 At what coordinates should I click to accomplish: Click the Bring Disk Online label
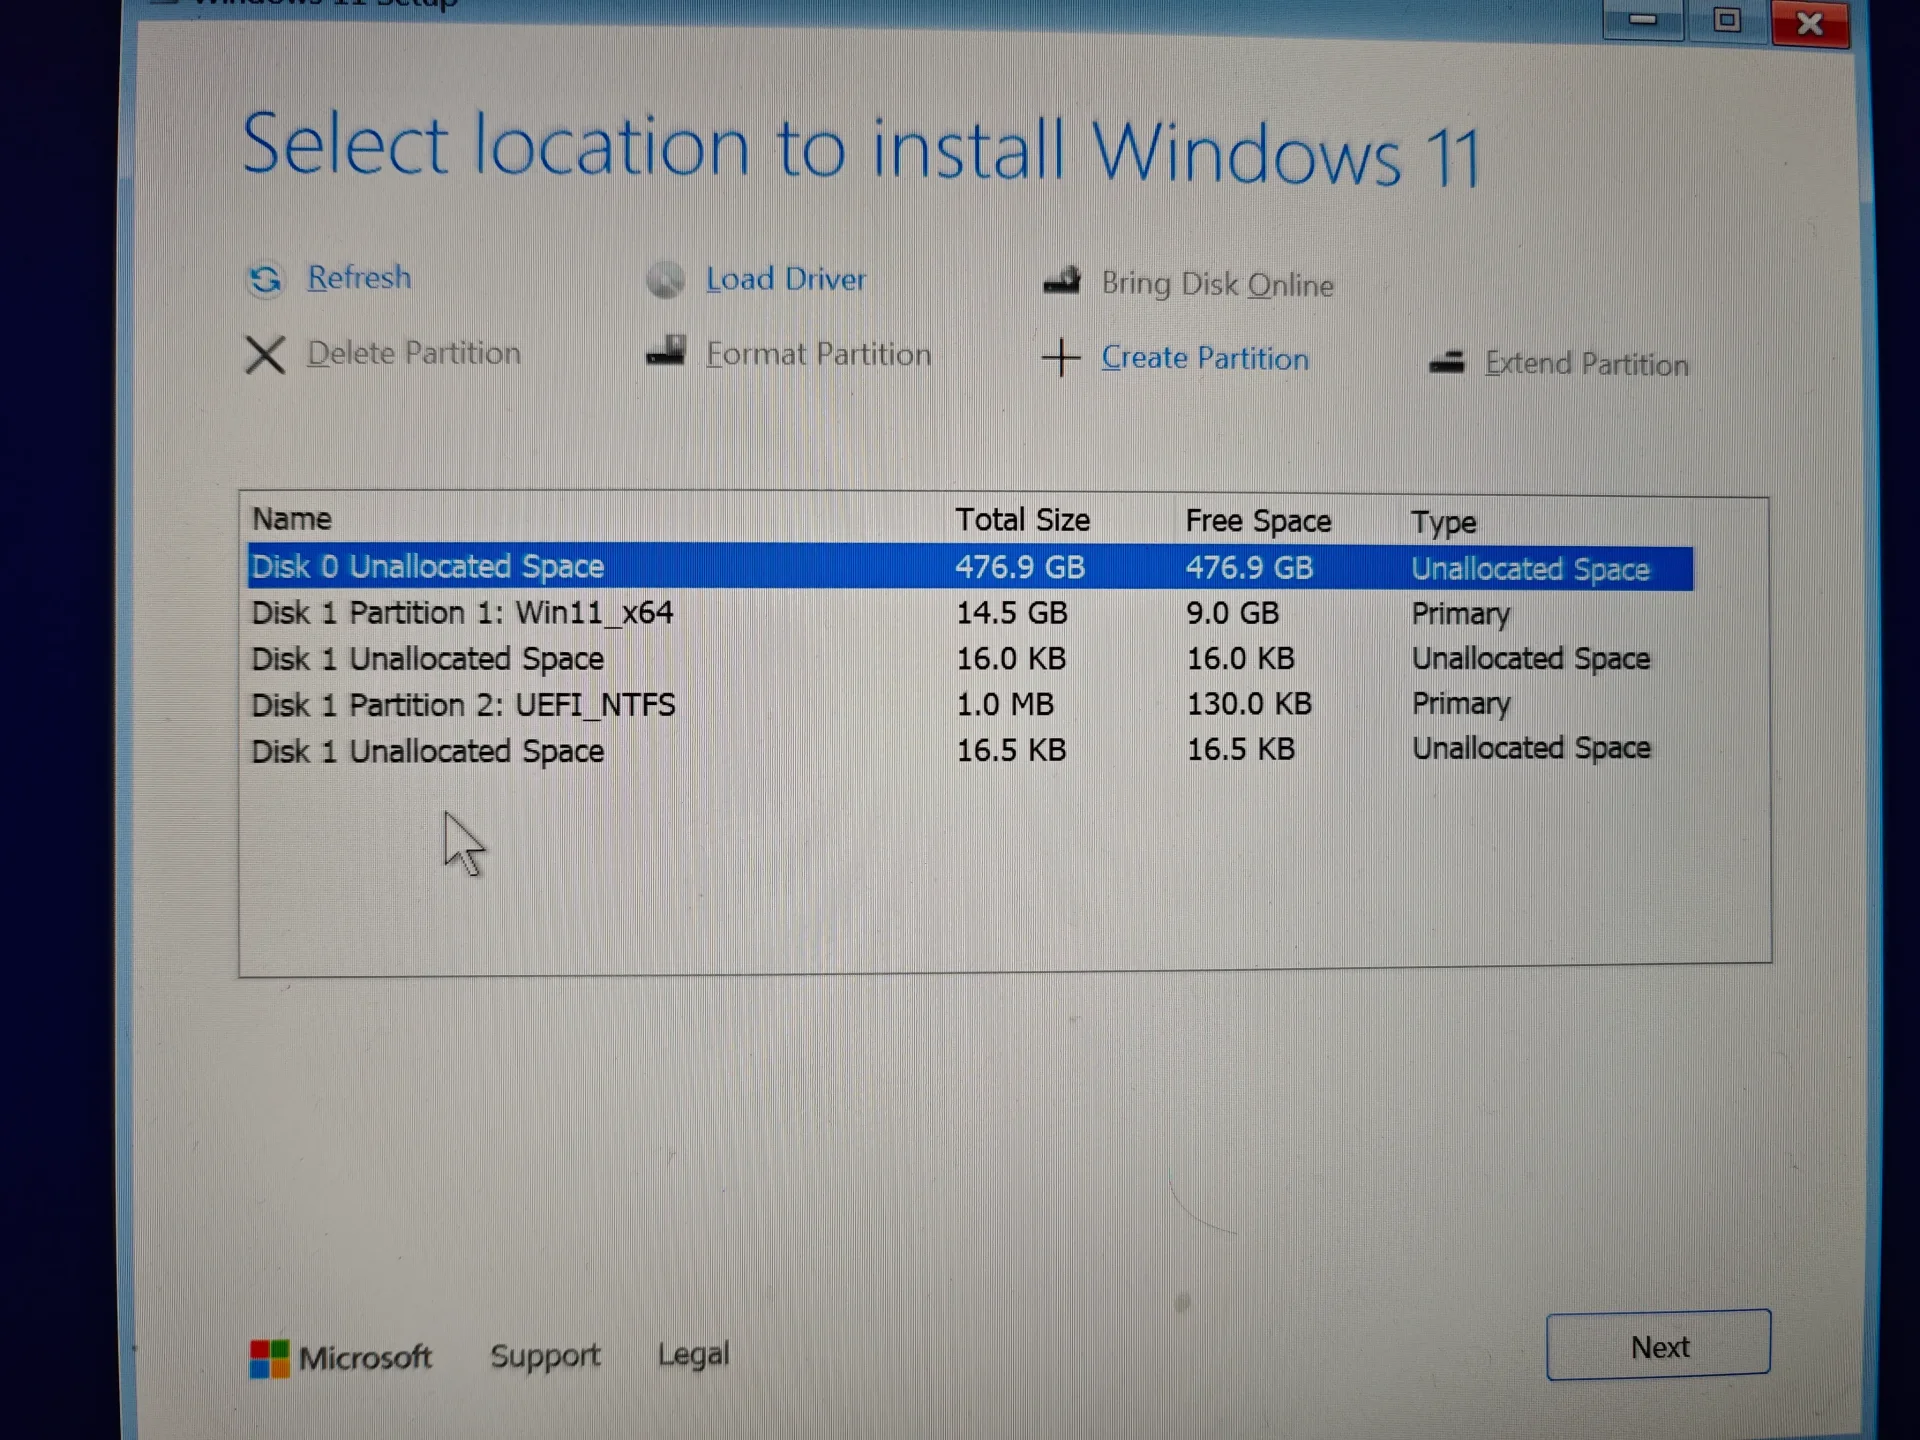[x=1218, y=285]
